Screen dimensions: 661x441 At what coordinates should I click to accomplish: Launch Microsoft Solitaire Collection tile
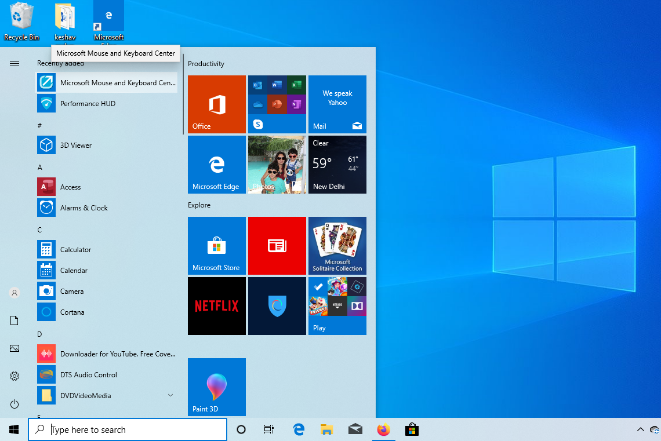(337, 245)
